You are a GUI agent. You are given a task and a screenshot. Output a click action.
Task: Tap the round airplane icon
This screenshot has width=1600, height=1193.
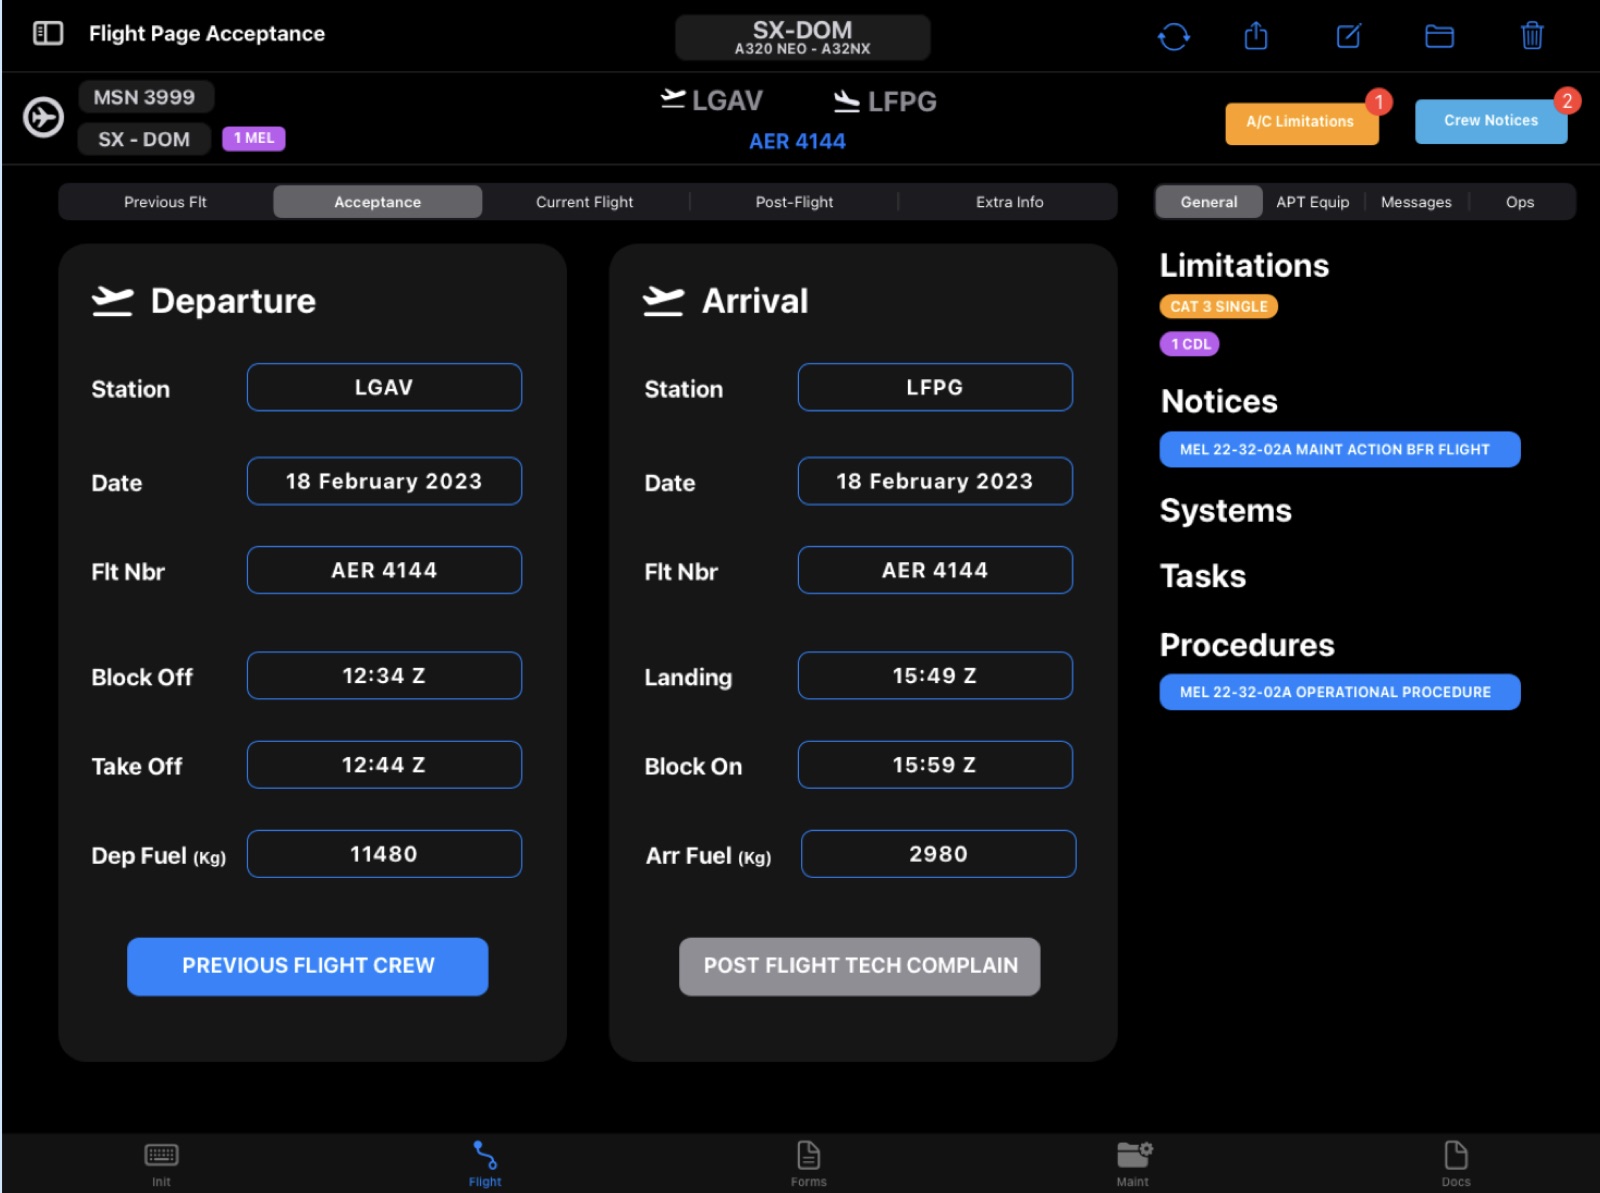click(43, 117)
